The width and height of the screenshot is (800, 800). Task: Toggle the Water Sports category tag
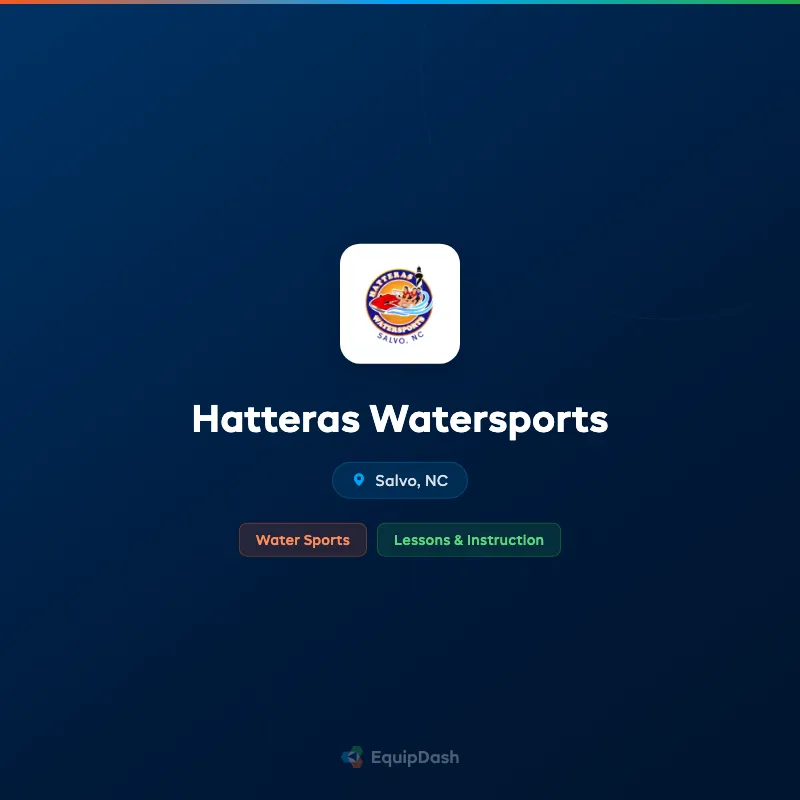303,540
